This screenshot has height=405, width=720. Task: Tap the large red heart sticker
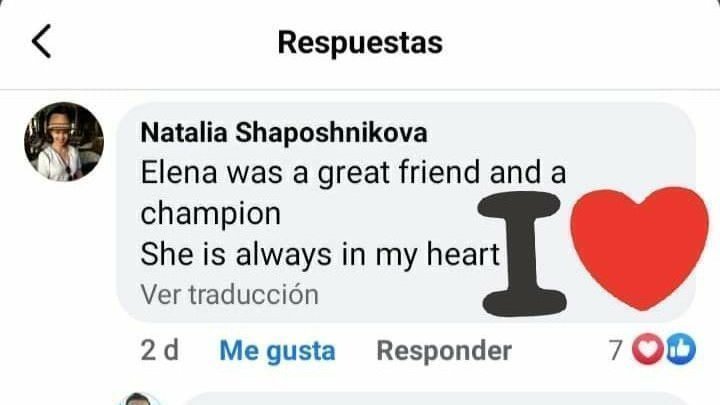point(639,248)
